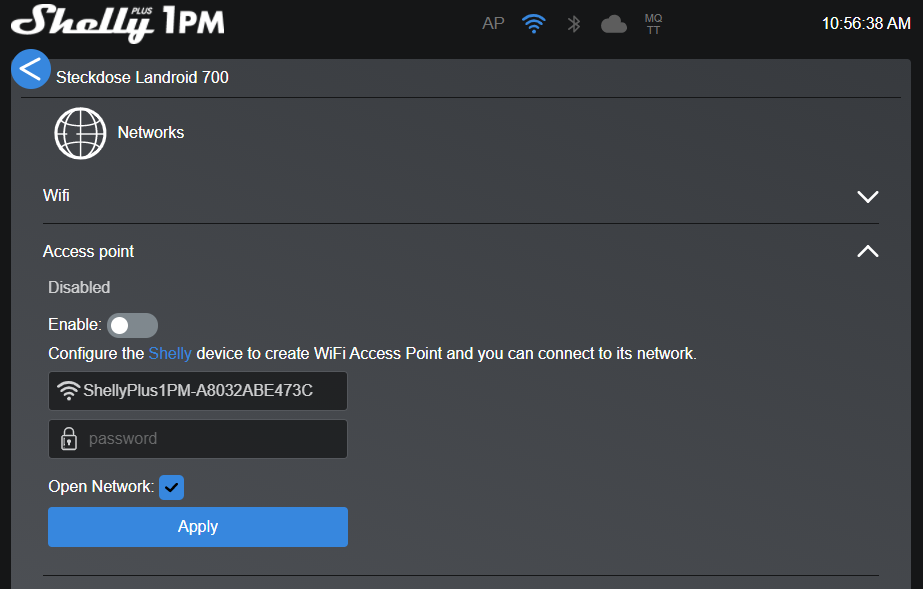923x589 pixels.
Task: Open the Shelly link in description
Action: click(170, 353)
